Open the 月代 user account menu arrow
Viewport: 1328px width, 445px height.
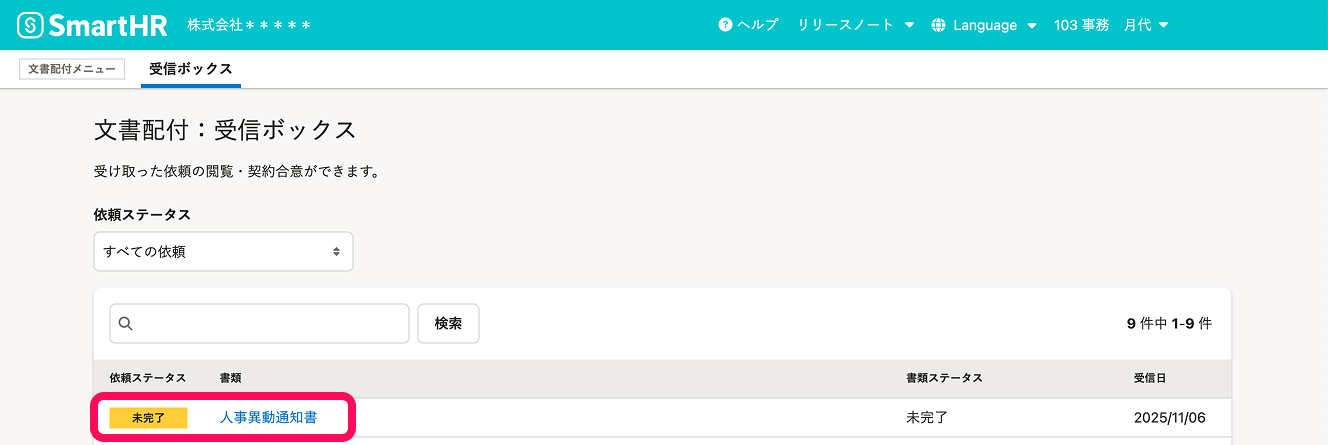pos(1164,25)
